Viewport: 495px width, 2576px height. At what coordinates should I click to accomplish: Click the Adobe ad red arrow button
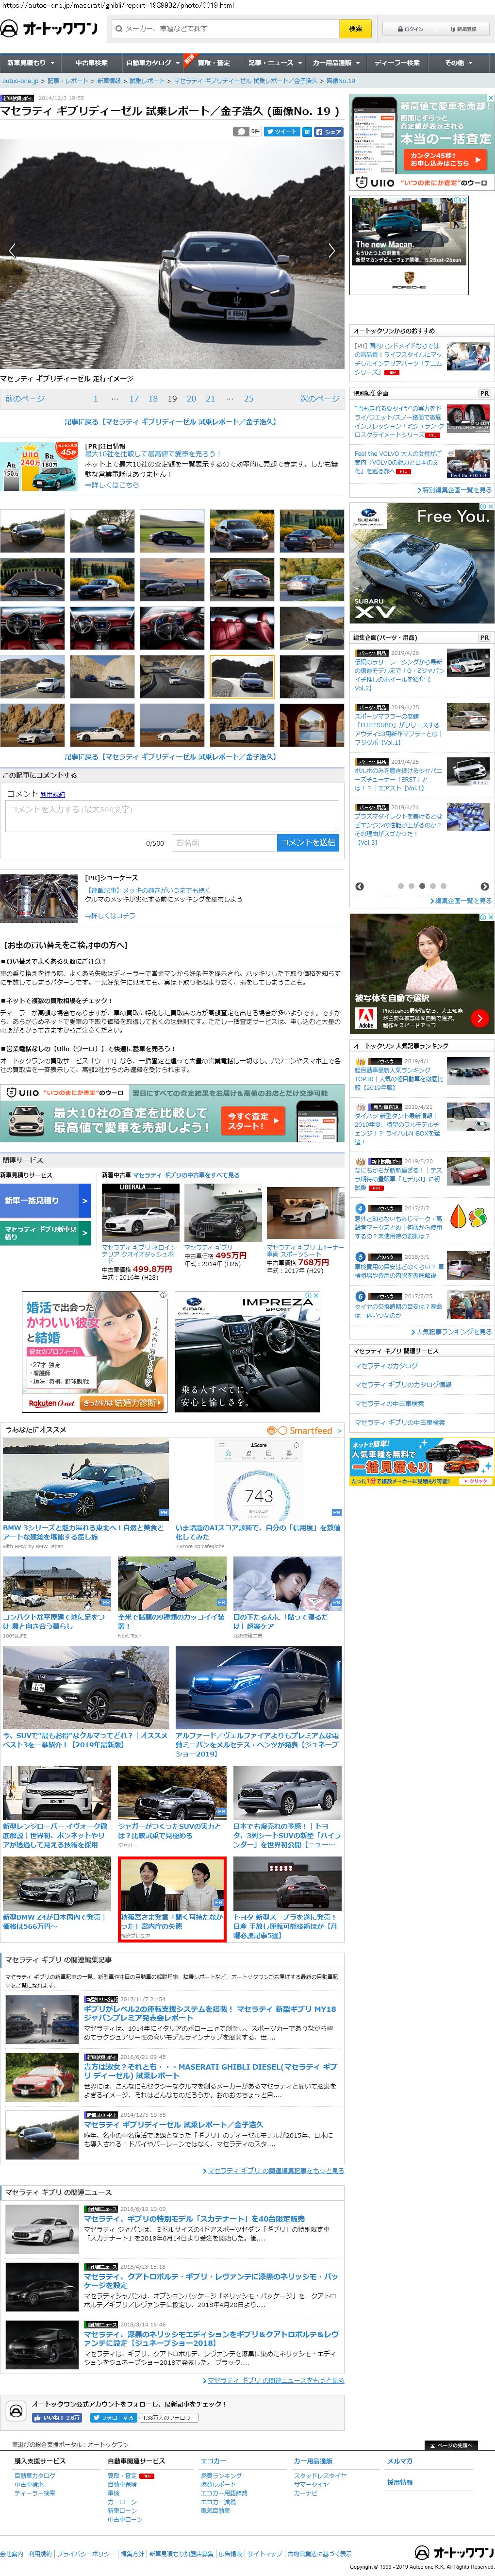pos(480,1018)
